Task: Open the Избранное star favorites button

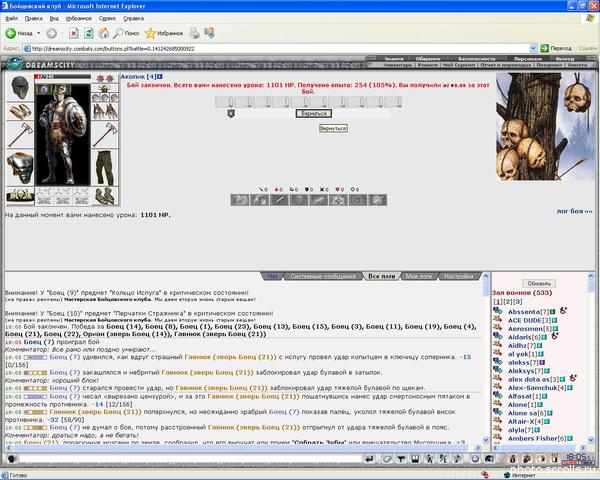Action: (164, 33)
